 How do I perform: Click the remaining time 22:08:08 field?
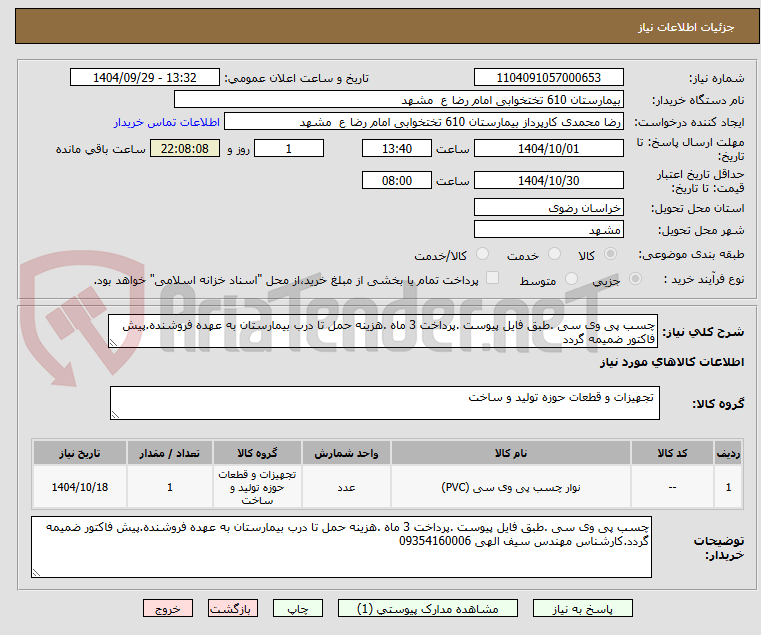click(185, 149)
